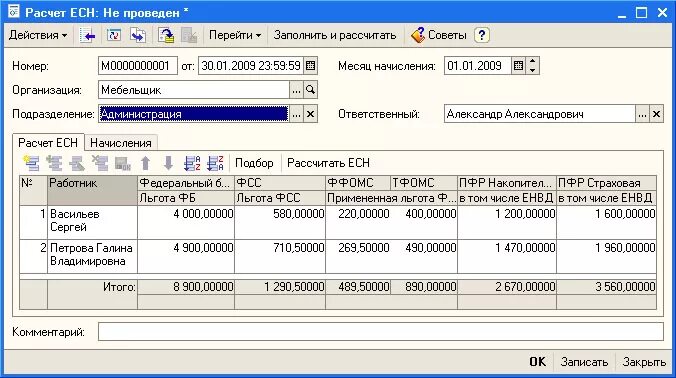This screenshot has width=676, height=378.
Task: Click Рассчитать ЕСН button
Action: click(329, 163)
